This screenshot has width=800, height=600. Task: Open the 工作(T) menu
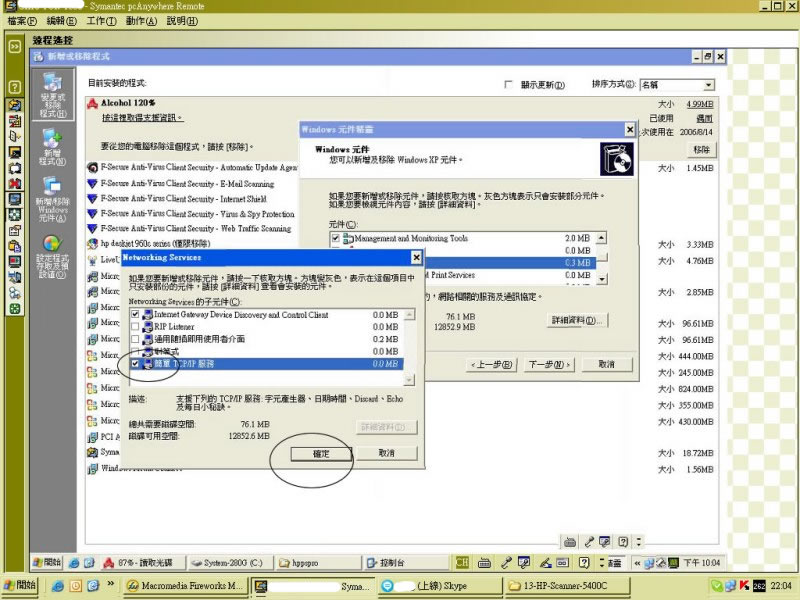coord(101,21)
